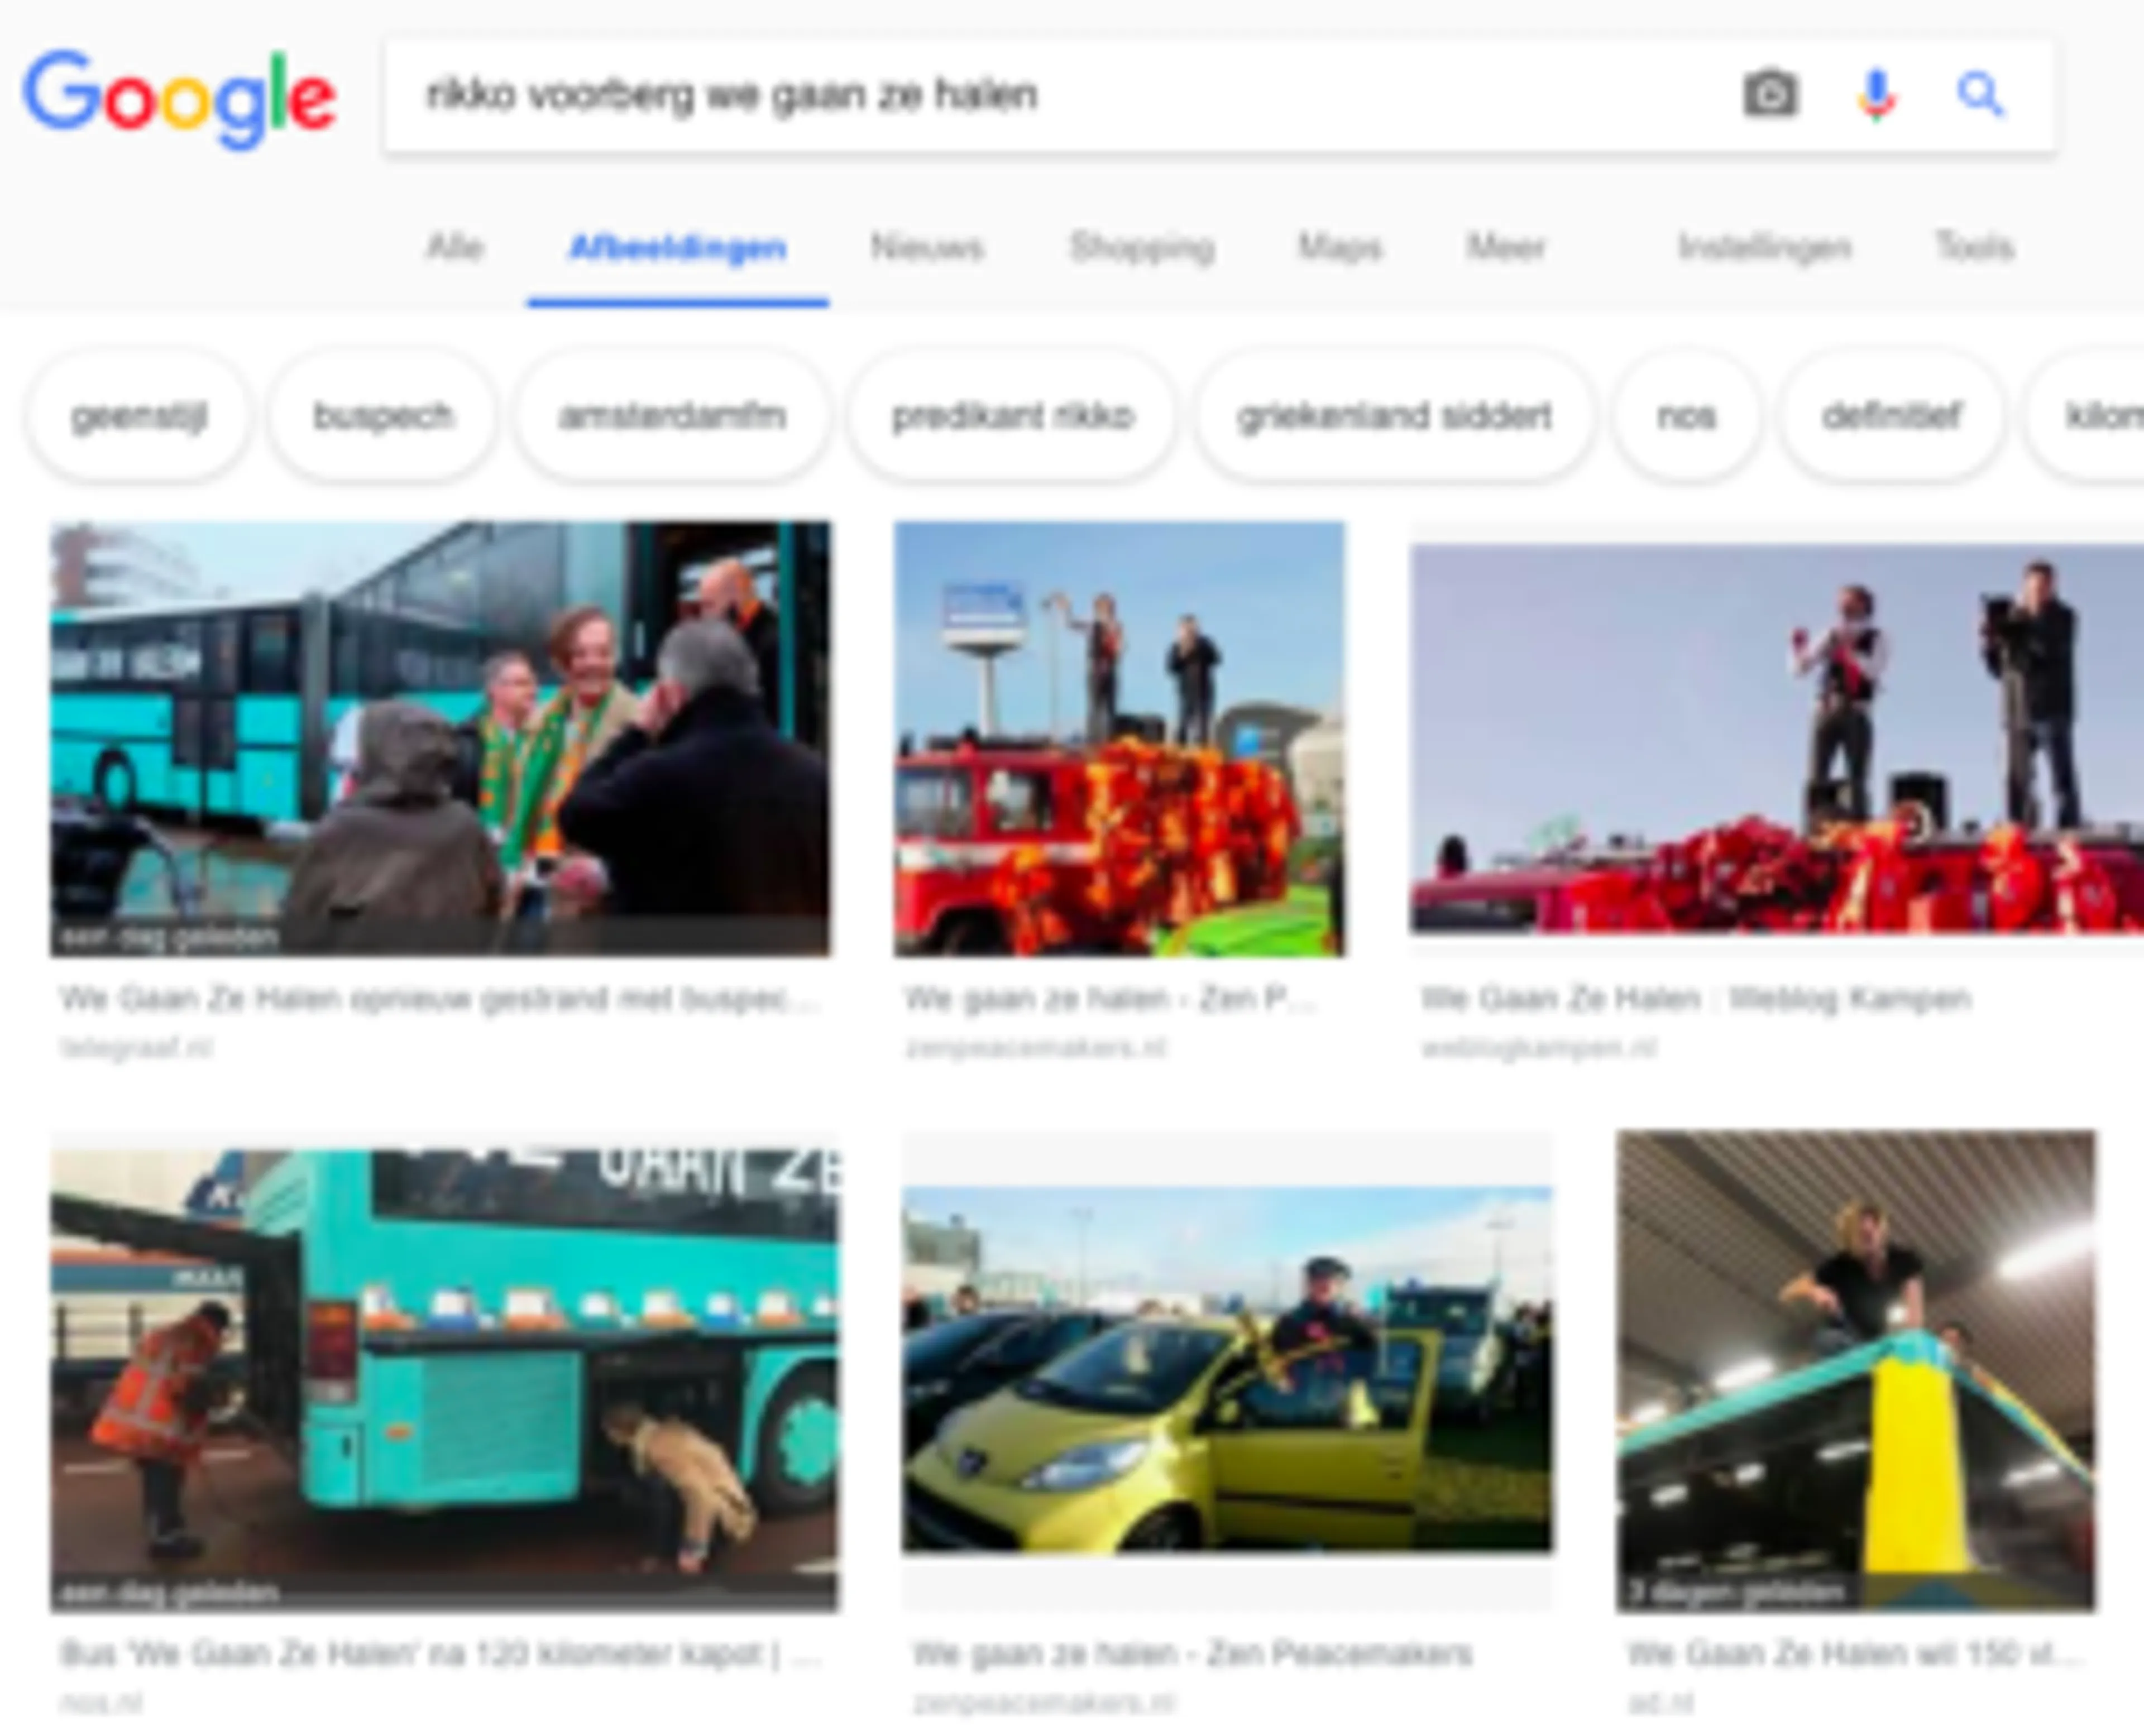Open the yellow car thumbnail image
Viewport: 2144px width, 1736px height.
[x=1227, y=1369]
